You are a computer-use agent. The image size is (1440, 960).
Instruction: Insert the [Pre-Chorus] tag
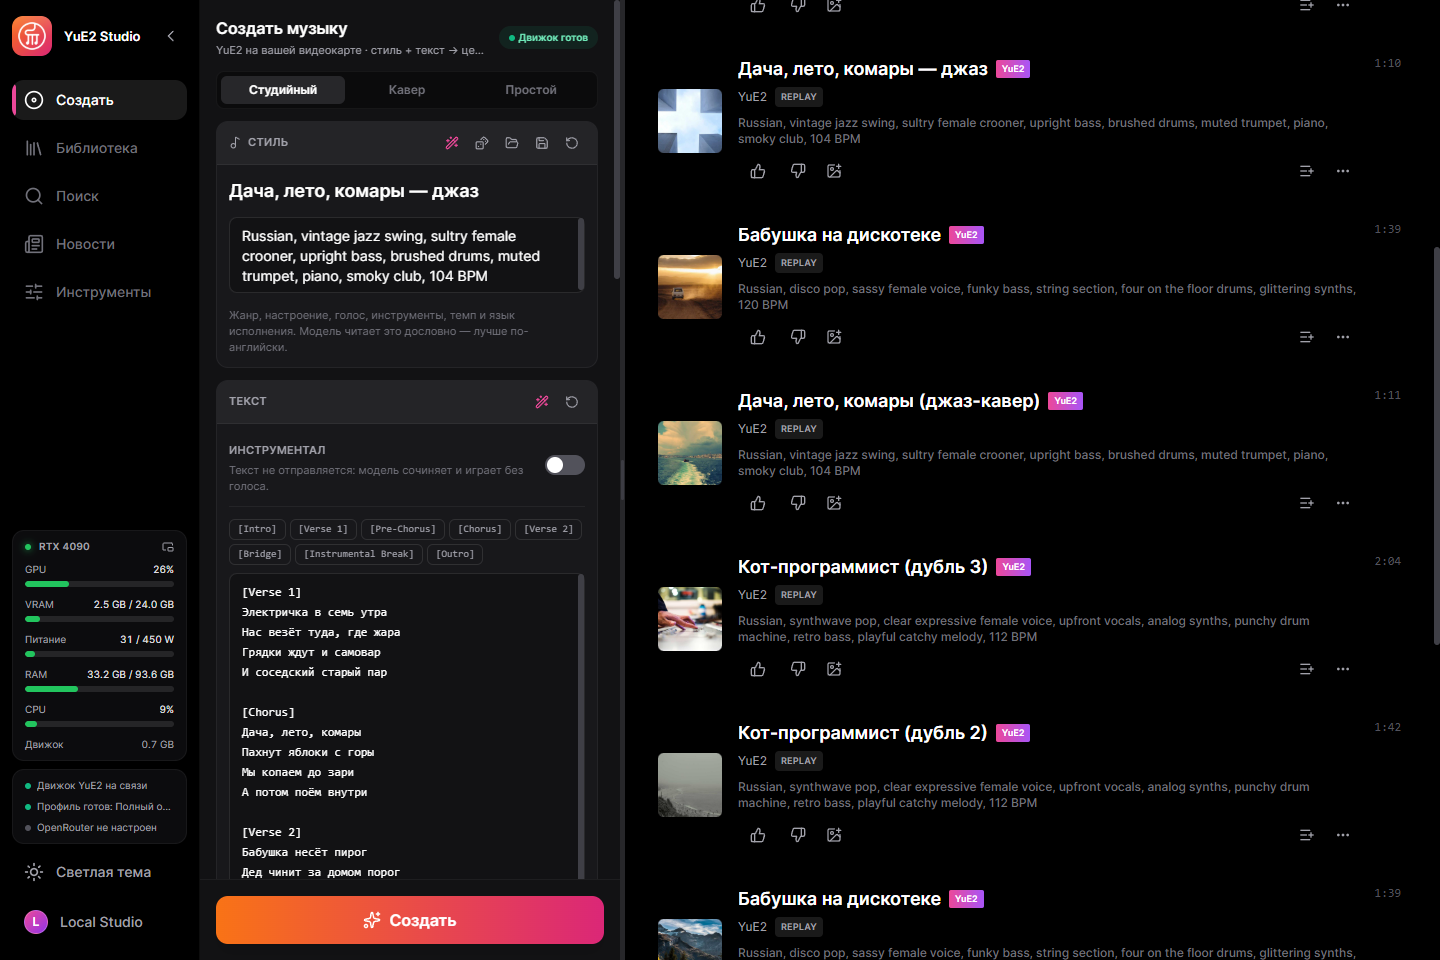pyautogui.click(x=403, y=529)
